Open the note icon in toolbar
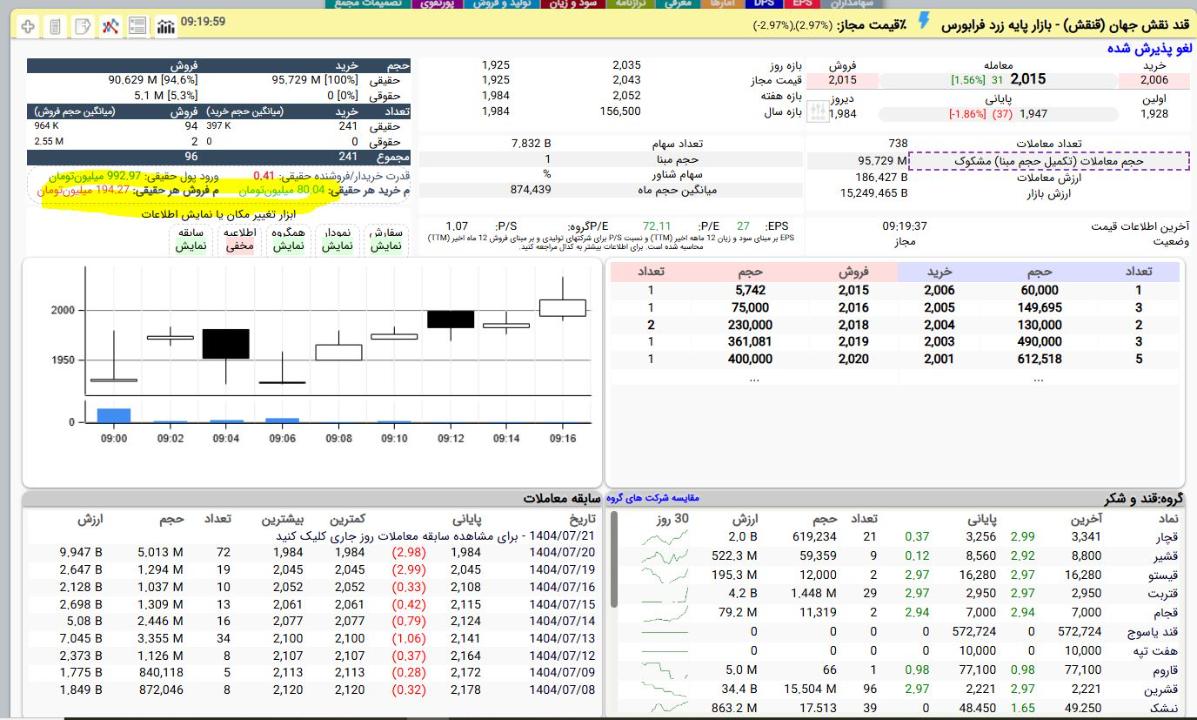Viewport: 1197px width, 720px height. click(x=83, y=23)
